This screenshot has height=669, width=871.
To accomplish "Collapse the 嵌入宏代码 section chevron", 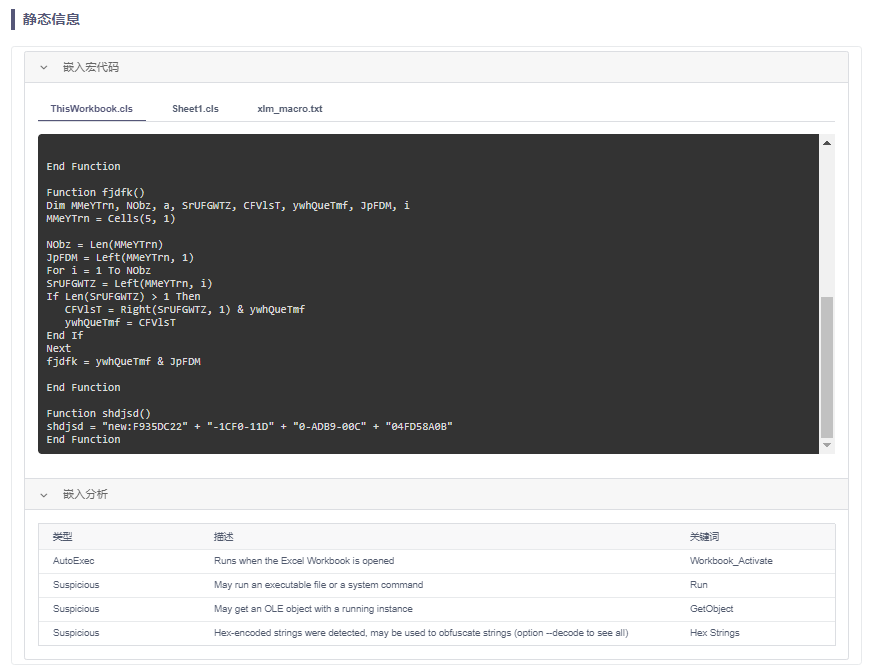I will click(44, 67).
